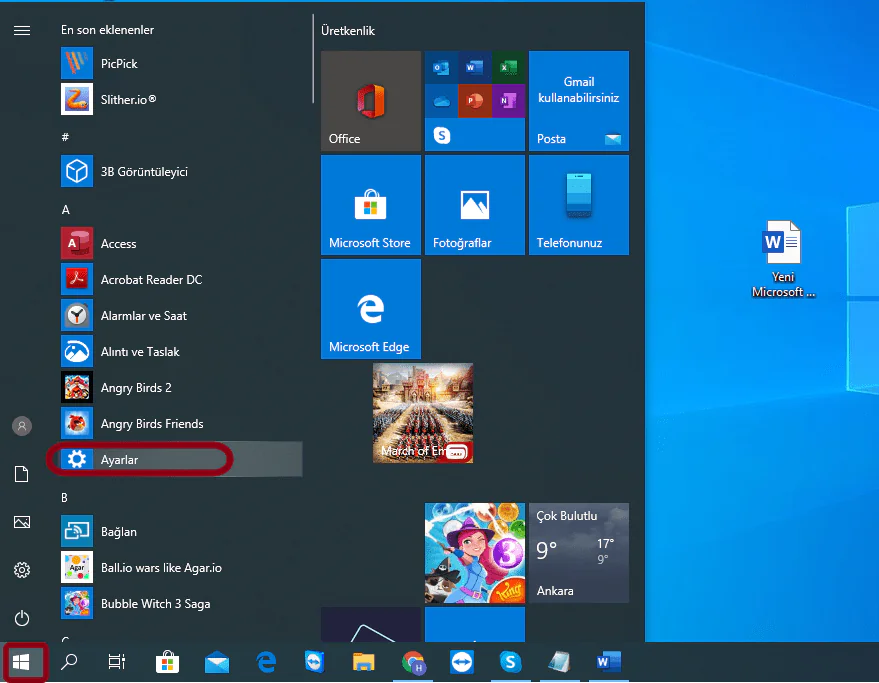Launch the Office tile
The height and width of the screenshot is (683, 879).
coord(370,100)
